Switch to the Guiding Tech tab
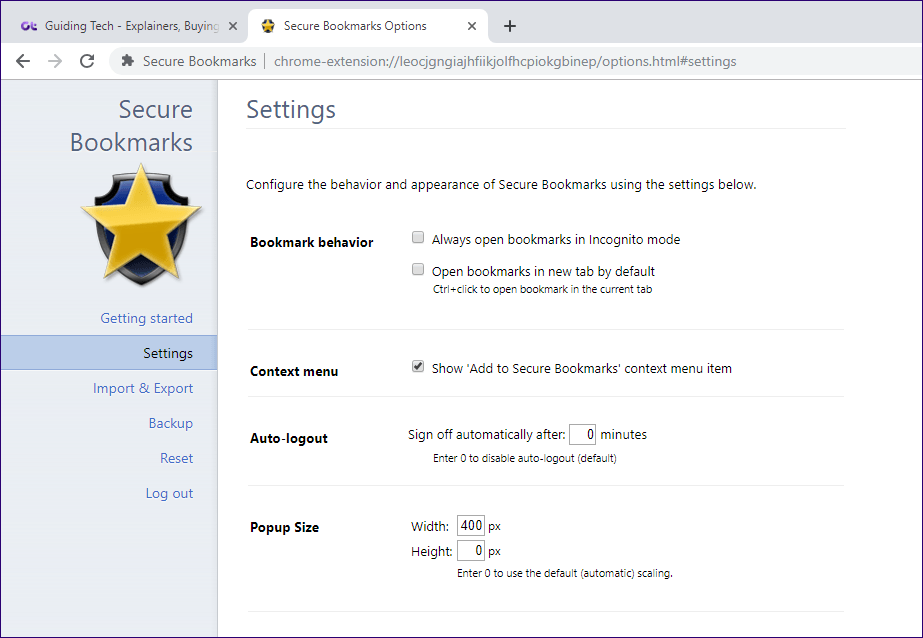923x638 pixels. (124, 26)
